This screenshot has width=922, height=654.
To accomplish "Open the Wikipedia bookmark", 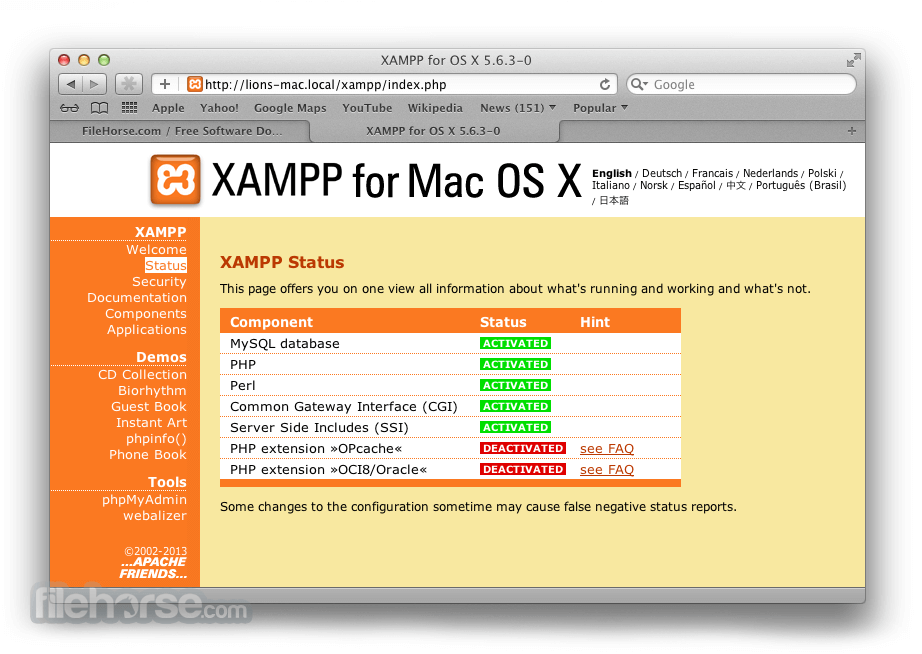I will 435,108.
